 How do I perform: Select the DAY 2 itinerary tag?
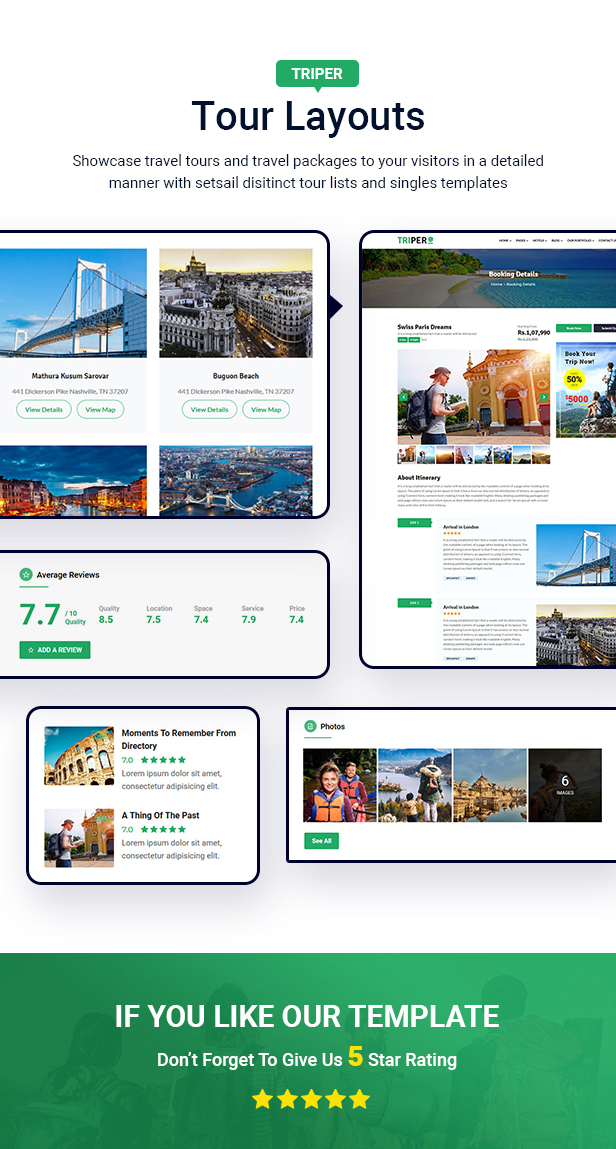point(415,602)
